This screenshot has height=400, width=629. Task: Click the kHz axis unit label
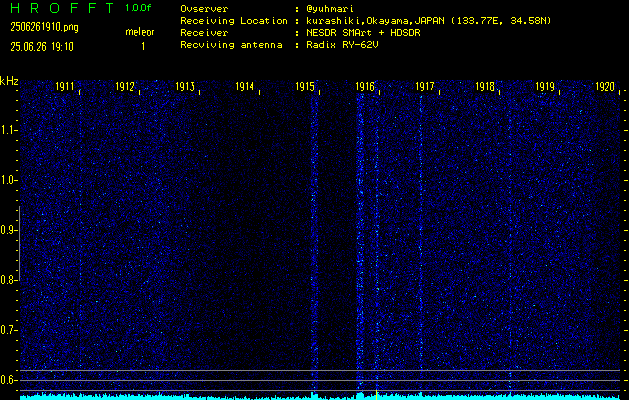pos(9,81)
